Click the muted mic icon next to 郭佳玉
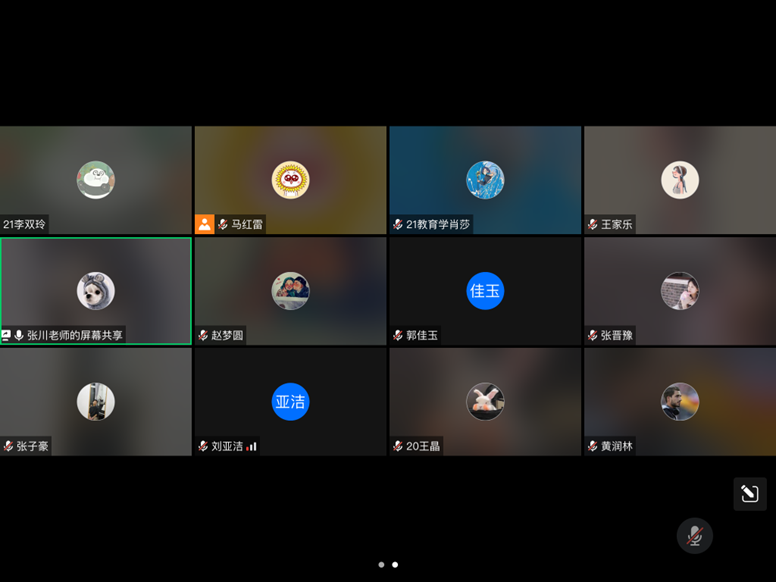The image size is (776, 582). (398, 336)
